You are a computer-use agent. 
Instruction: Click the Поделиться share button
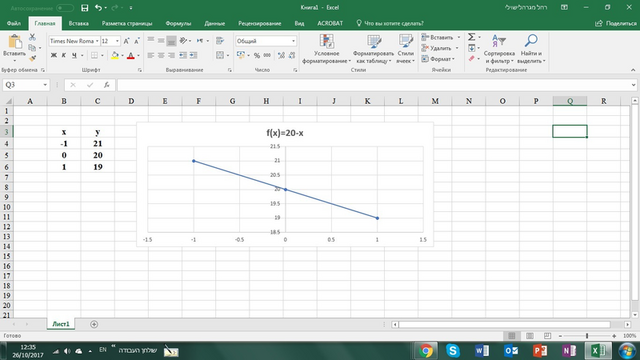point(616,23)
